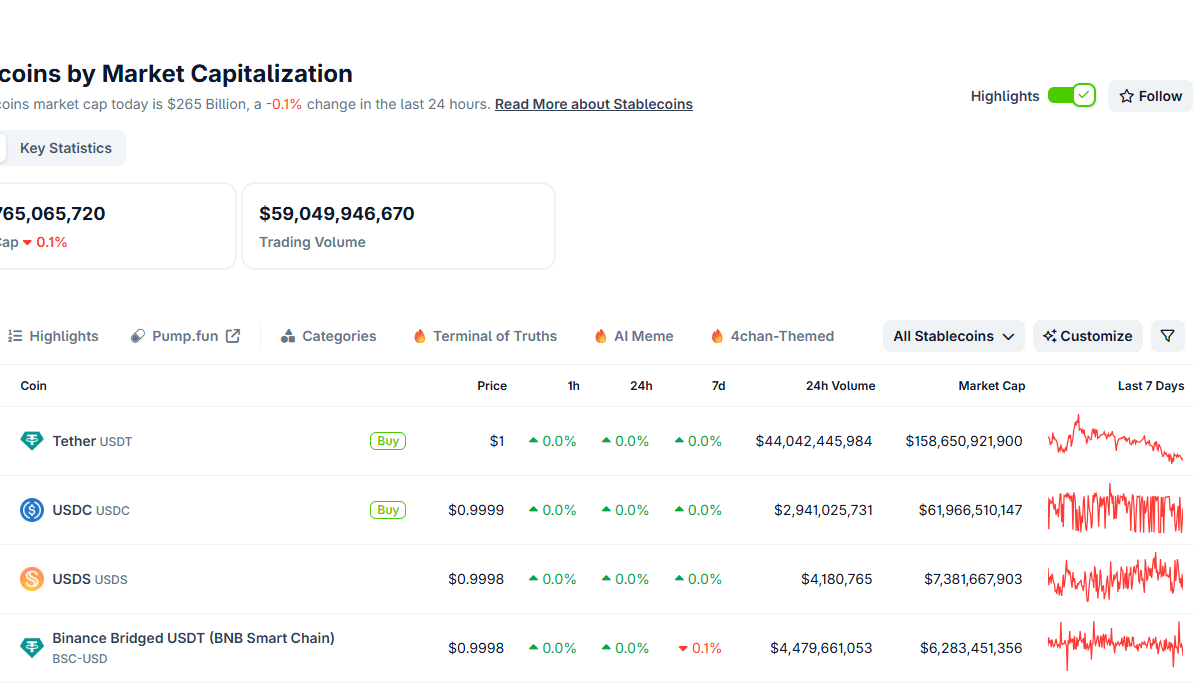
Task: Click the Pump.fun pill icon
Action: pos(138,336)
